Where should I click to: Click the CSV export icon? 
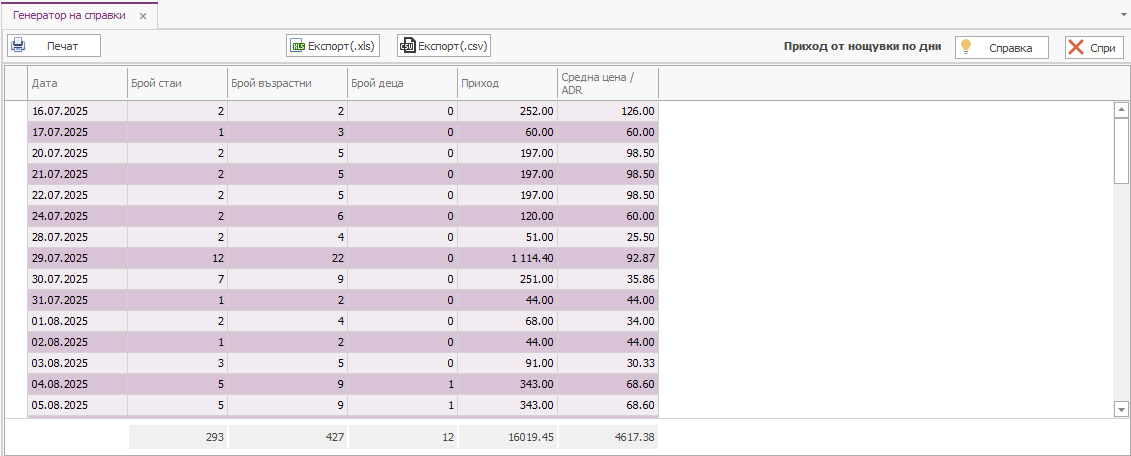coord(407,46)
